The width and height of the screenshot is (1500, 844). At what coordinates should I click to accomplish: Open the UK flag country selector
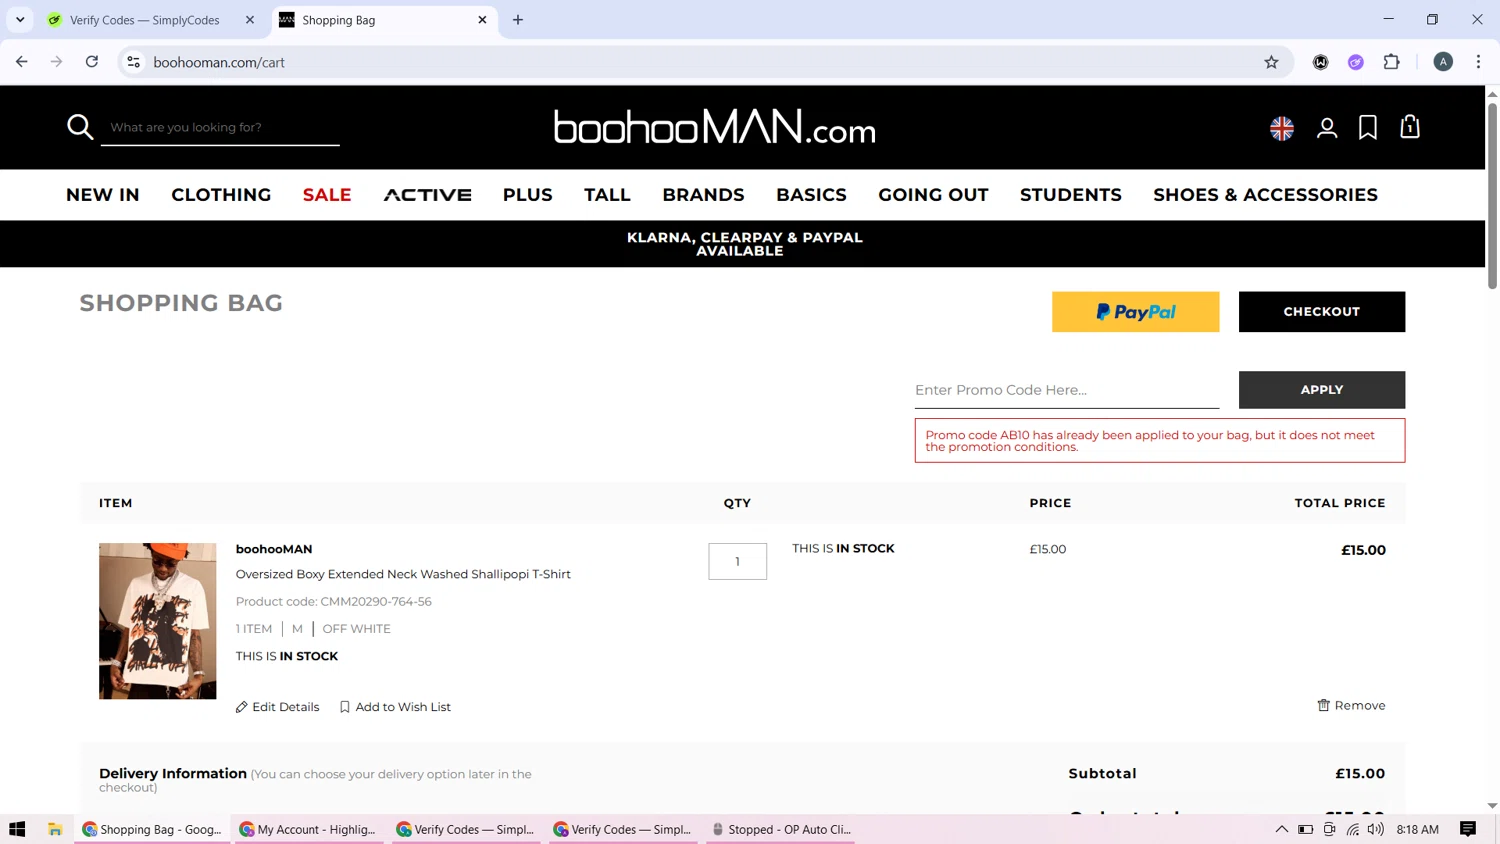(x=1282, y=128)
